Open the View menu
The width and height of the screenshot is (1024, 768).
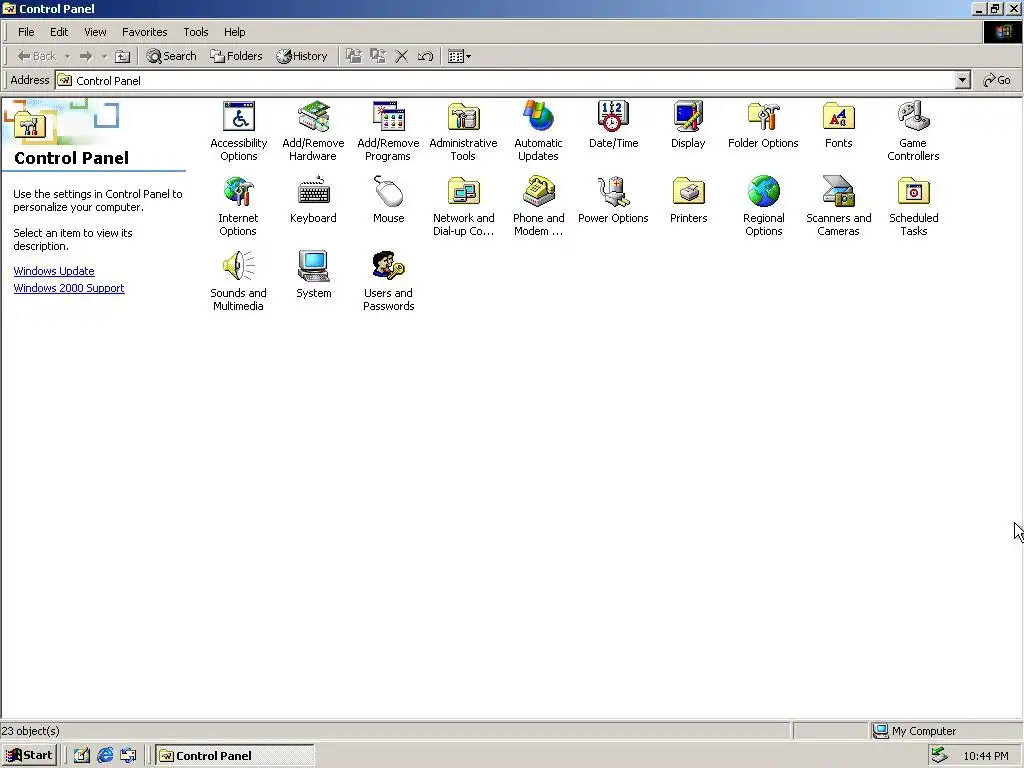click(95, 32)
